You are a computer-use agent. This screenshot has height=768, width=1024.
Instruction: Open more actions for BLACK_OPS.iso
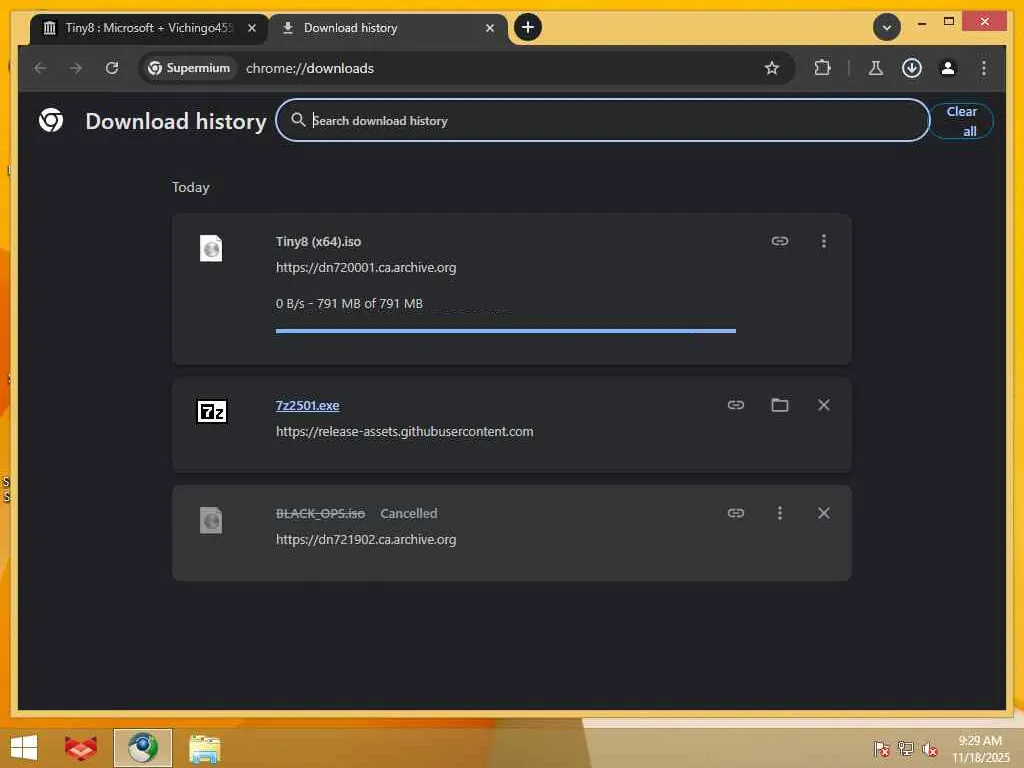tap(780, 513)
